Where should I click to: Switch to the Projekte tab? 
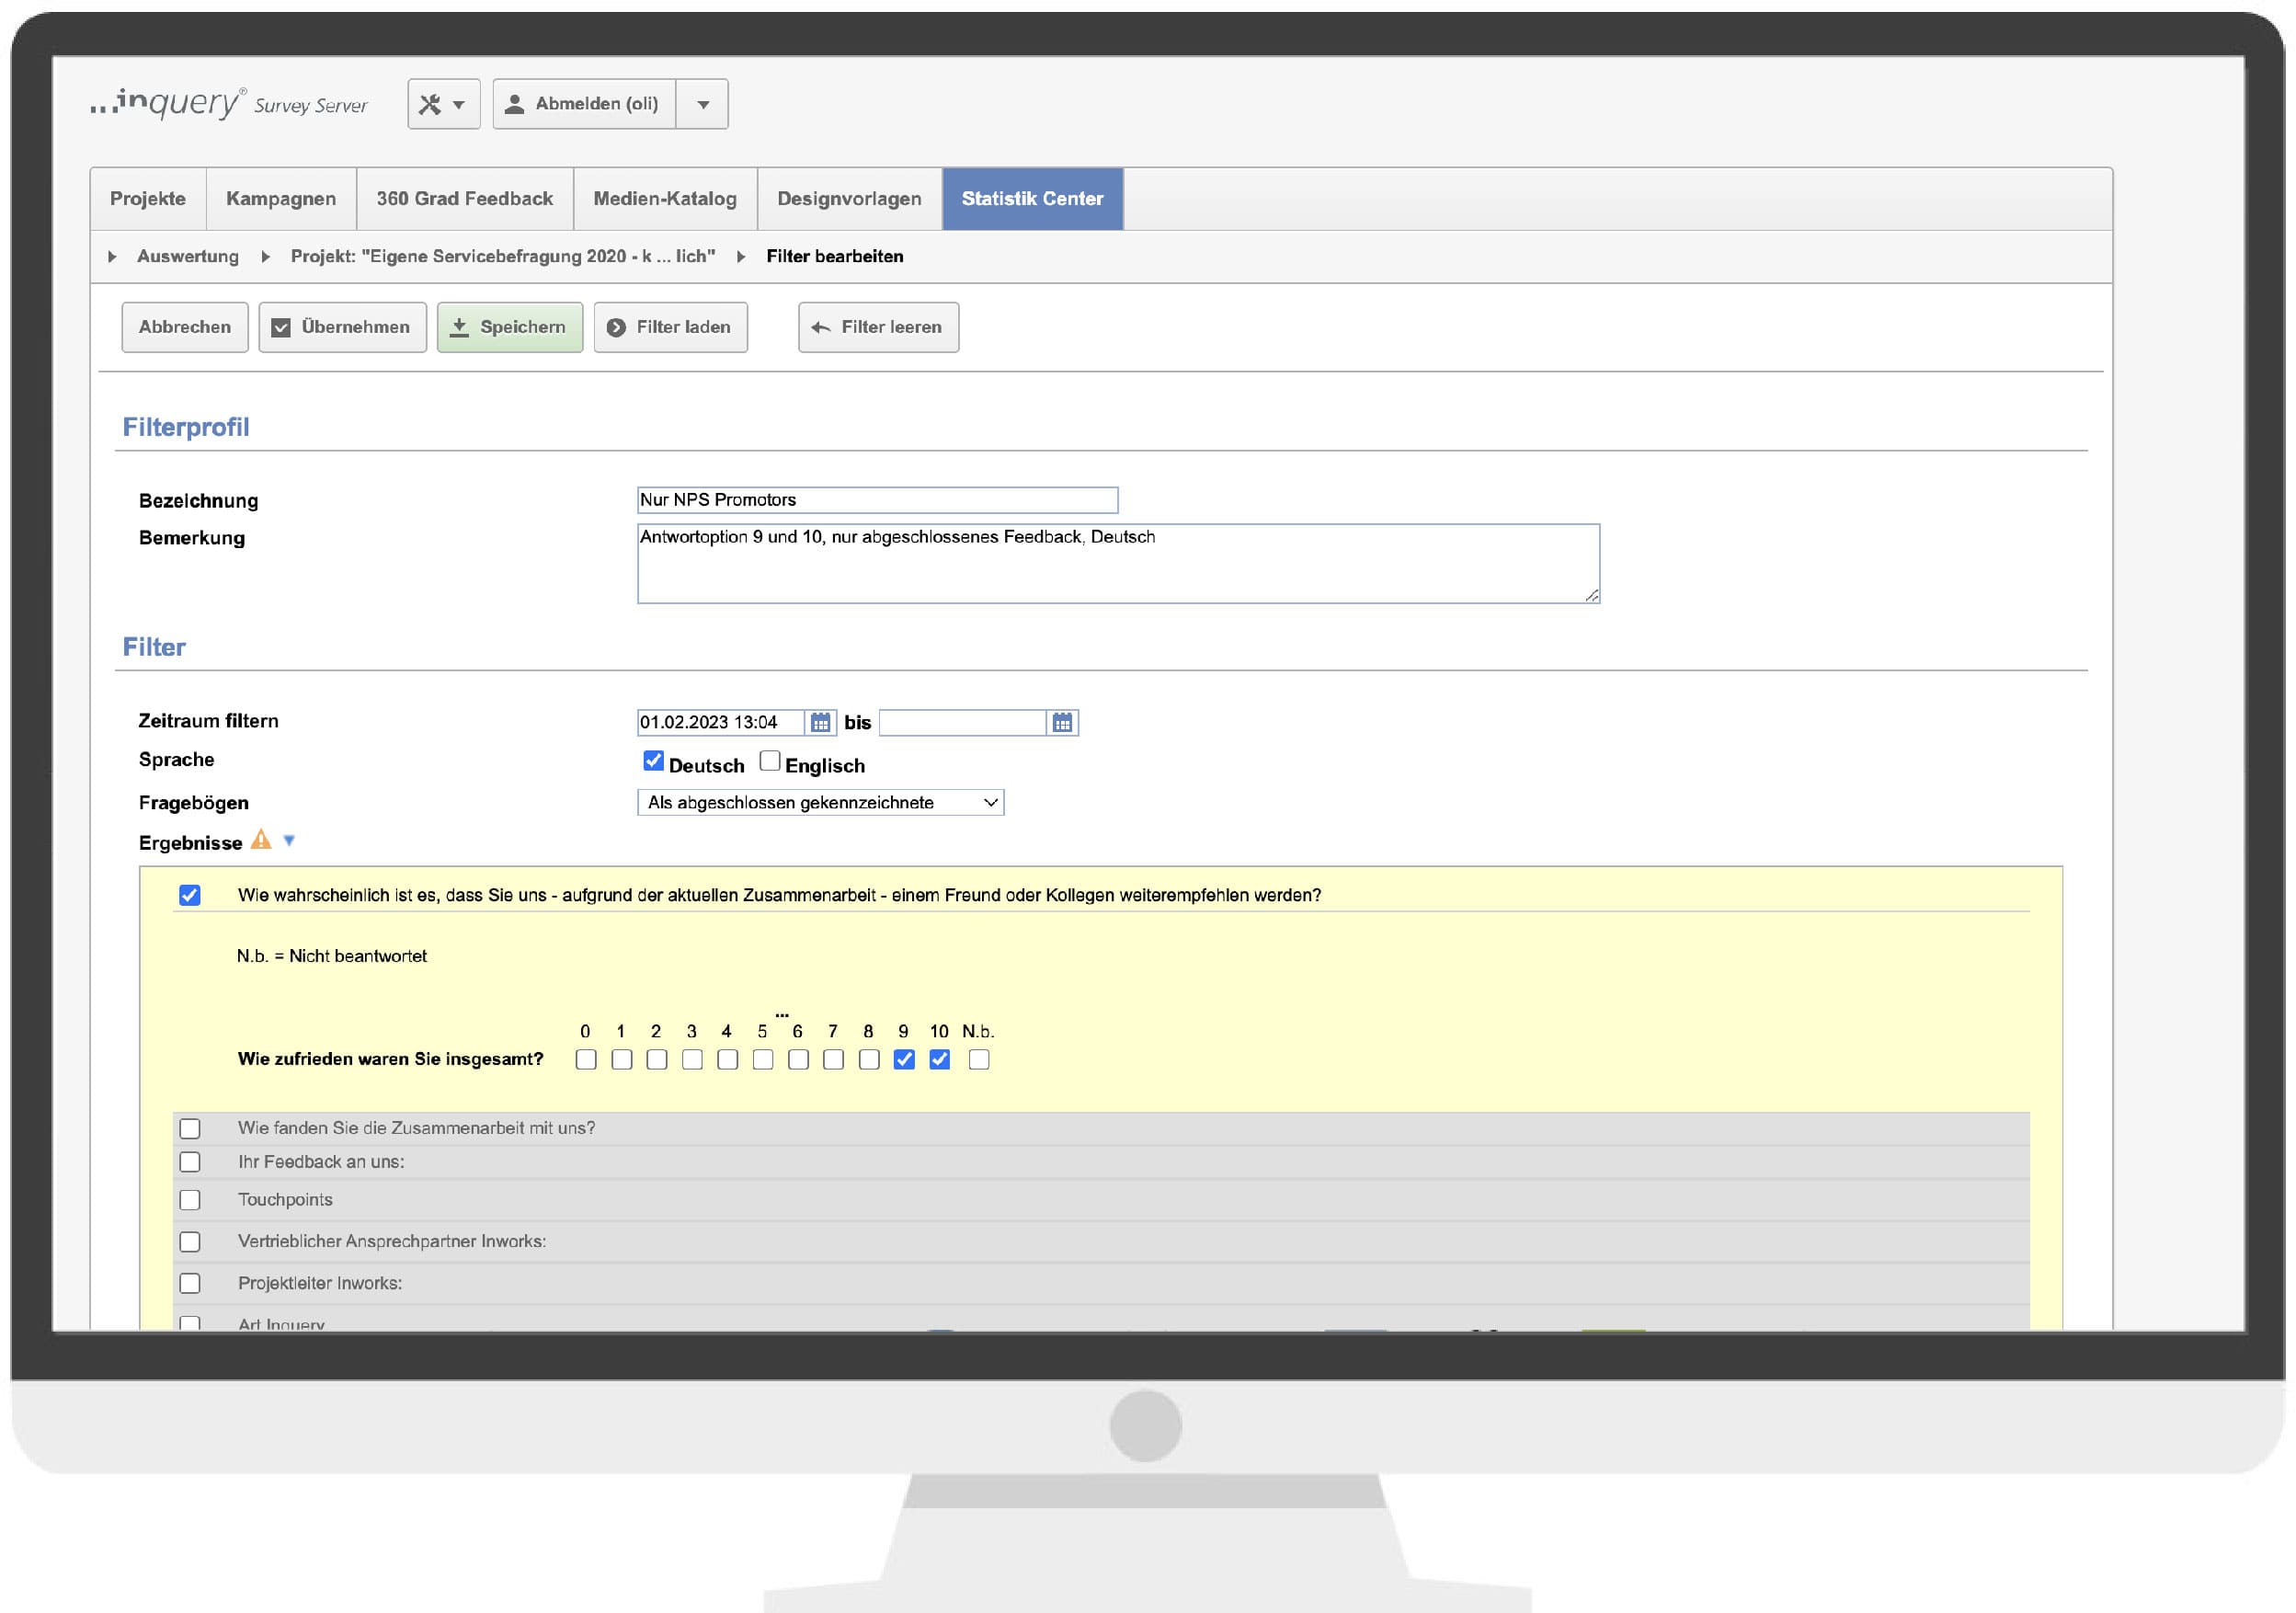pyautogui.click(x=148, y=199)
